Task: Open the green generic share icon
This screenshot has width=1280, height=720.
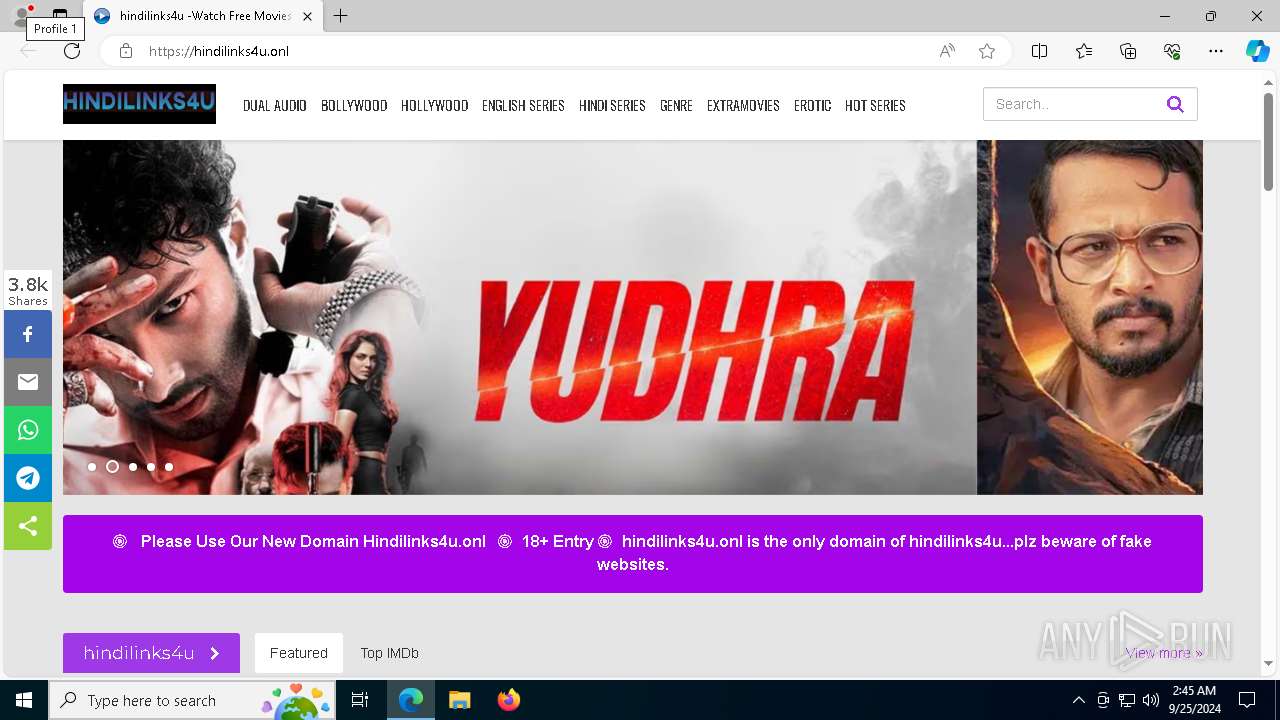Action: click(x=28, y=526)
